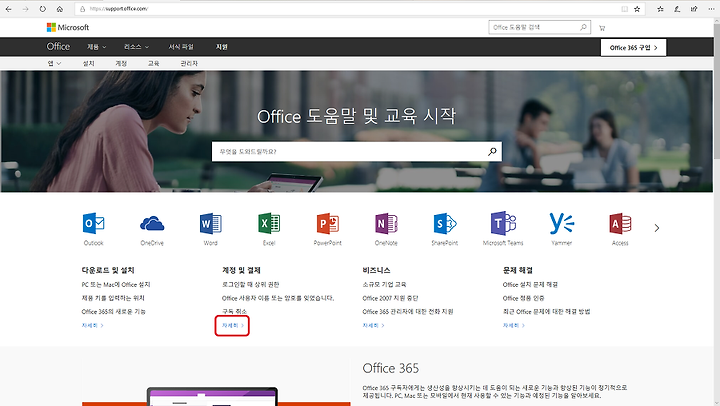The width and height of the screenshot is (720, 406).
Task: Open the browser favorites hub icon
Action: (660, 9)
